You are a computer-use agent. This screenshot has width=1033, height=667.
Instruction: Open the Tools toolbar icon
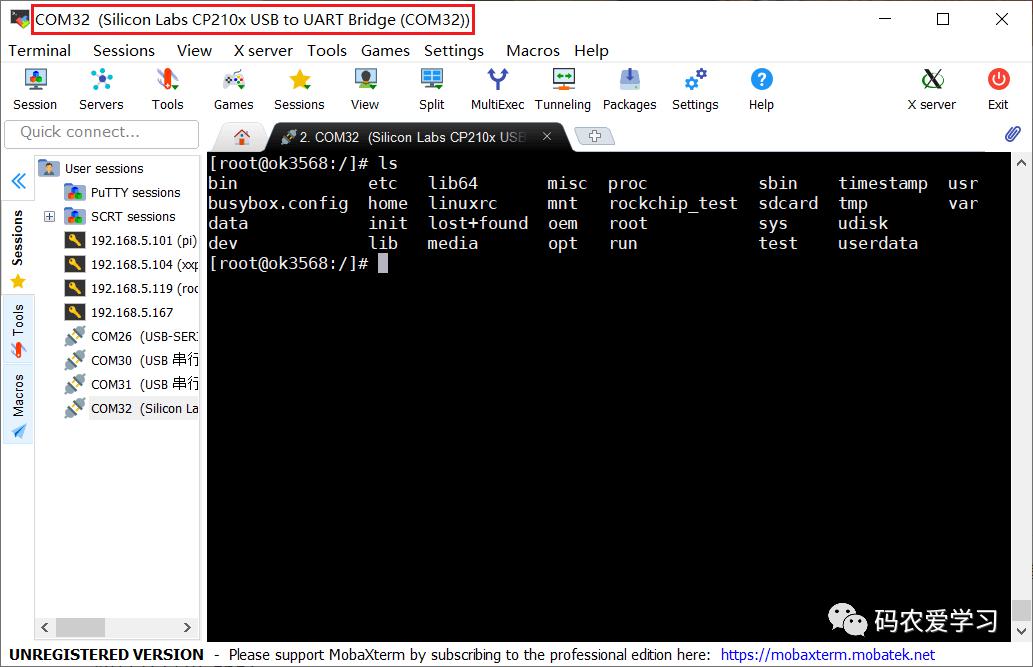click(167, 90)
